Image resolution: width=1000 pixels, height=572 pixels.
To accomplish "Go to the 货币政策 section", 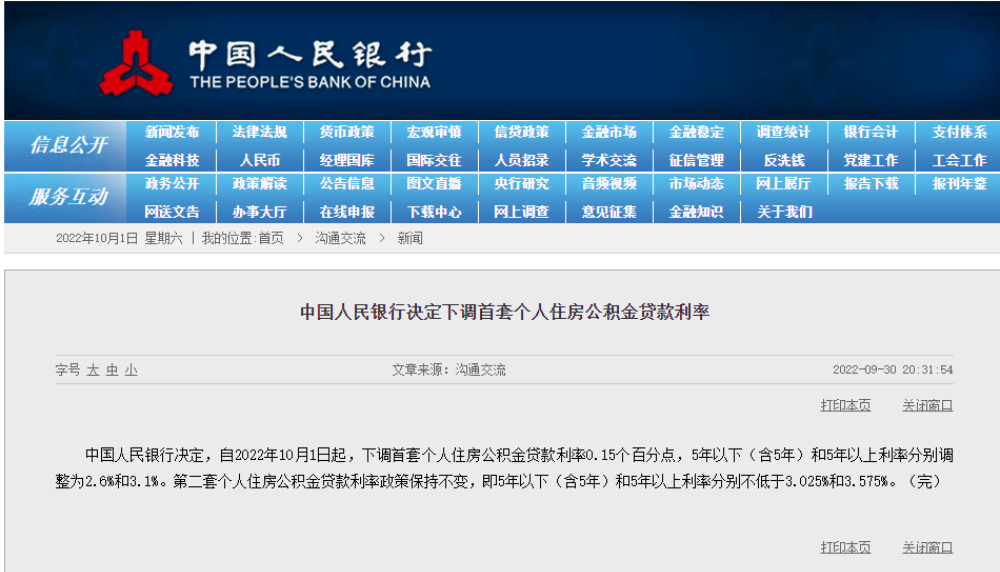I will point(347,132).
